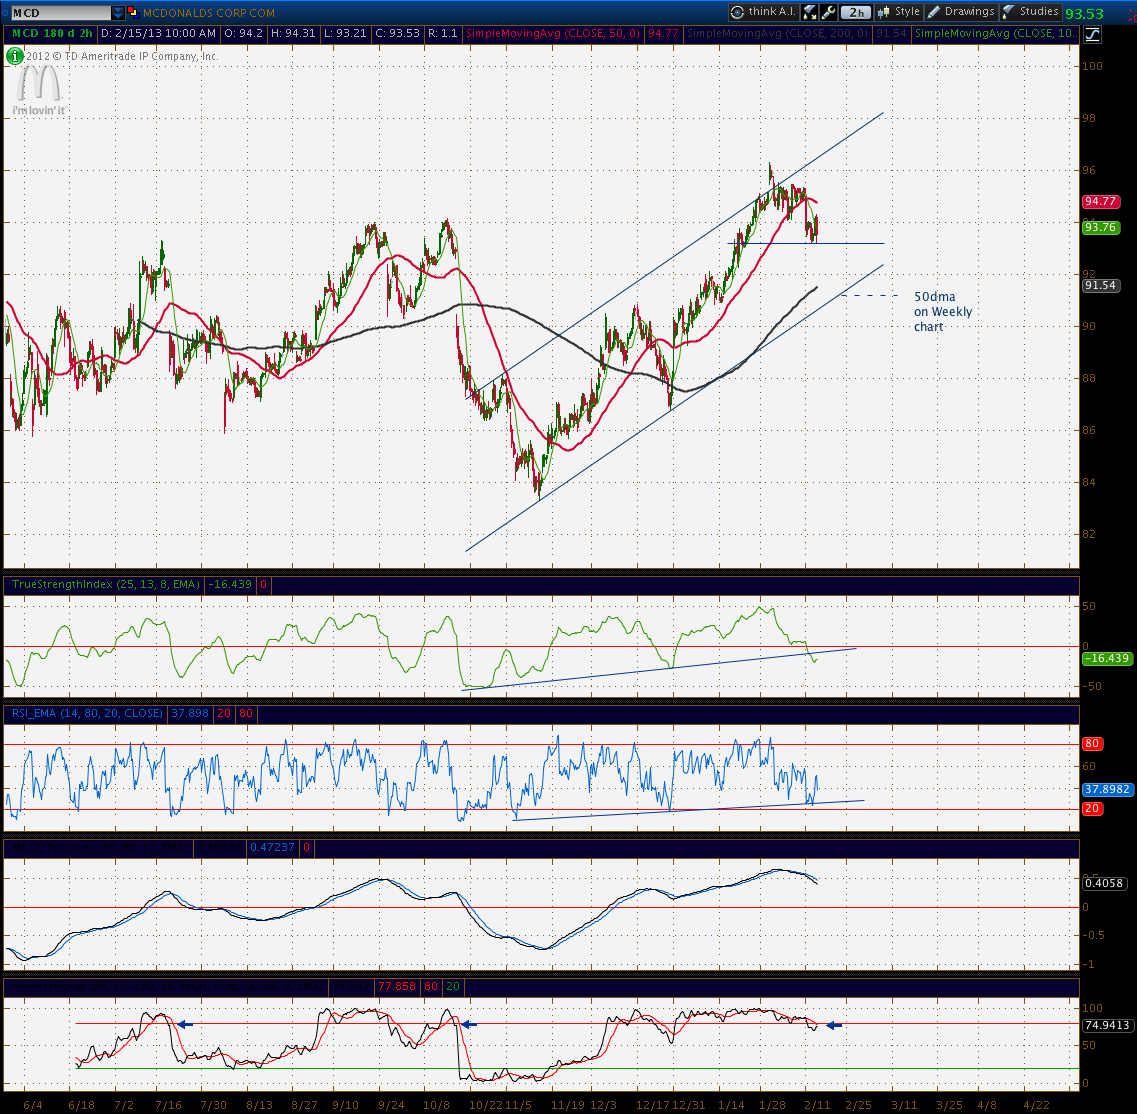Click the TrueStrengthIndex (25, 13, 8, EMA) label

pyautogui.click(x=106, y=585)
